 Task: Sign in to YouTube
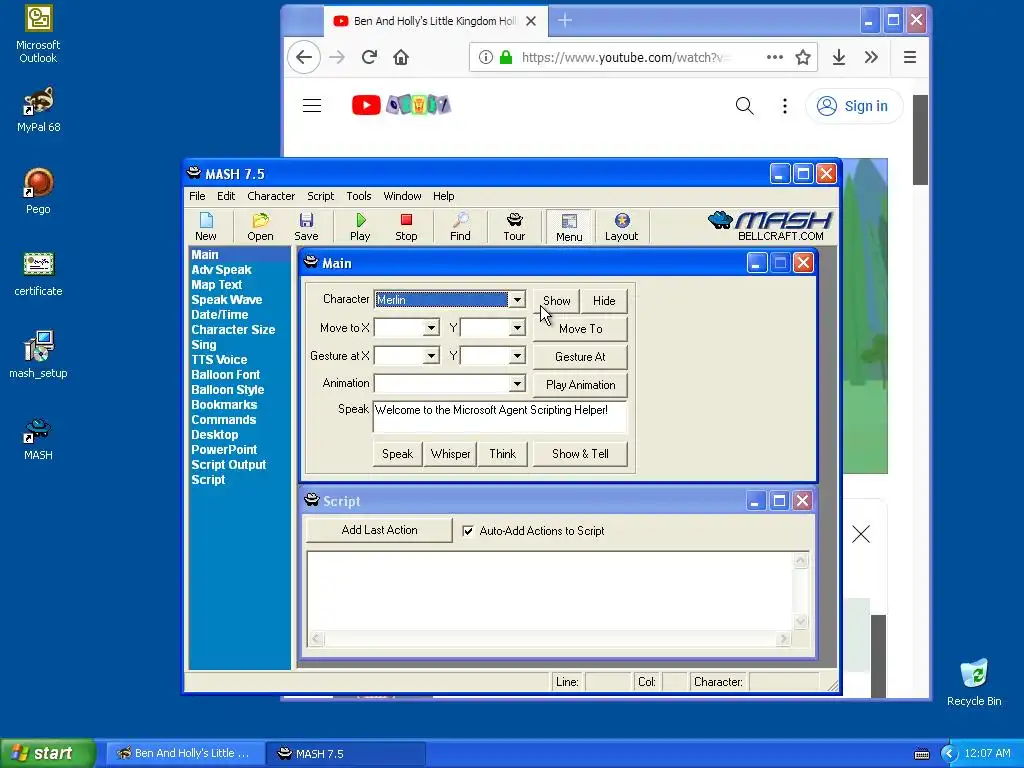[854, 106]
